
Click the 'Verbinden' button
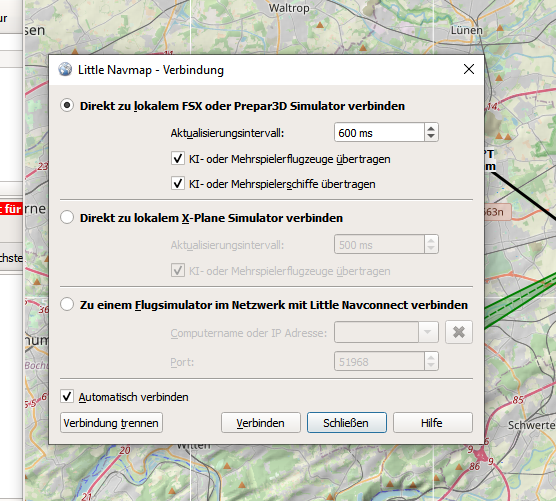pyautogui.click(x=261, y=423)
